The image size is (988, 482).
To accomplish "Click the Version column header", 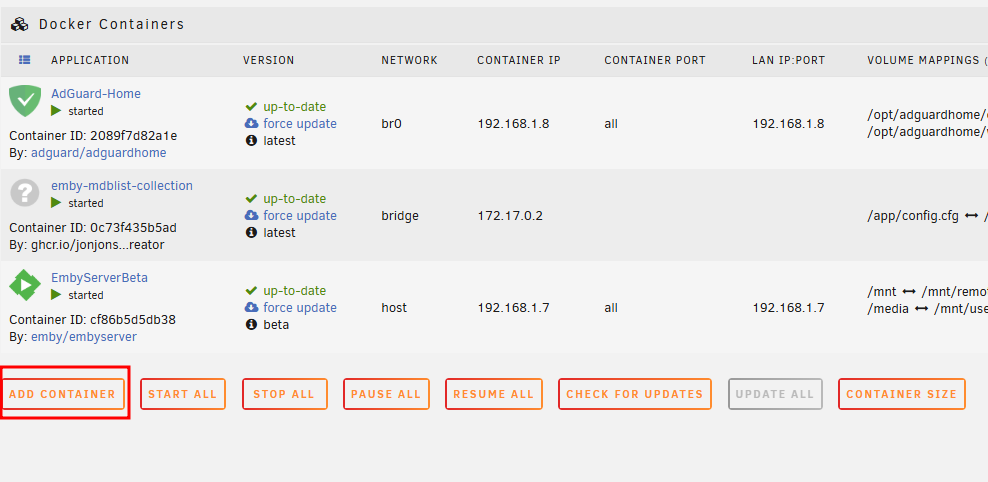I will point(269,60).
